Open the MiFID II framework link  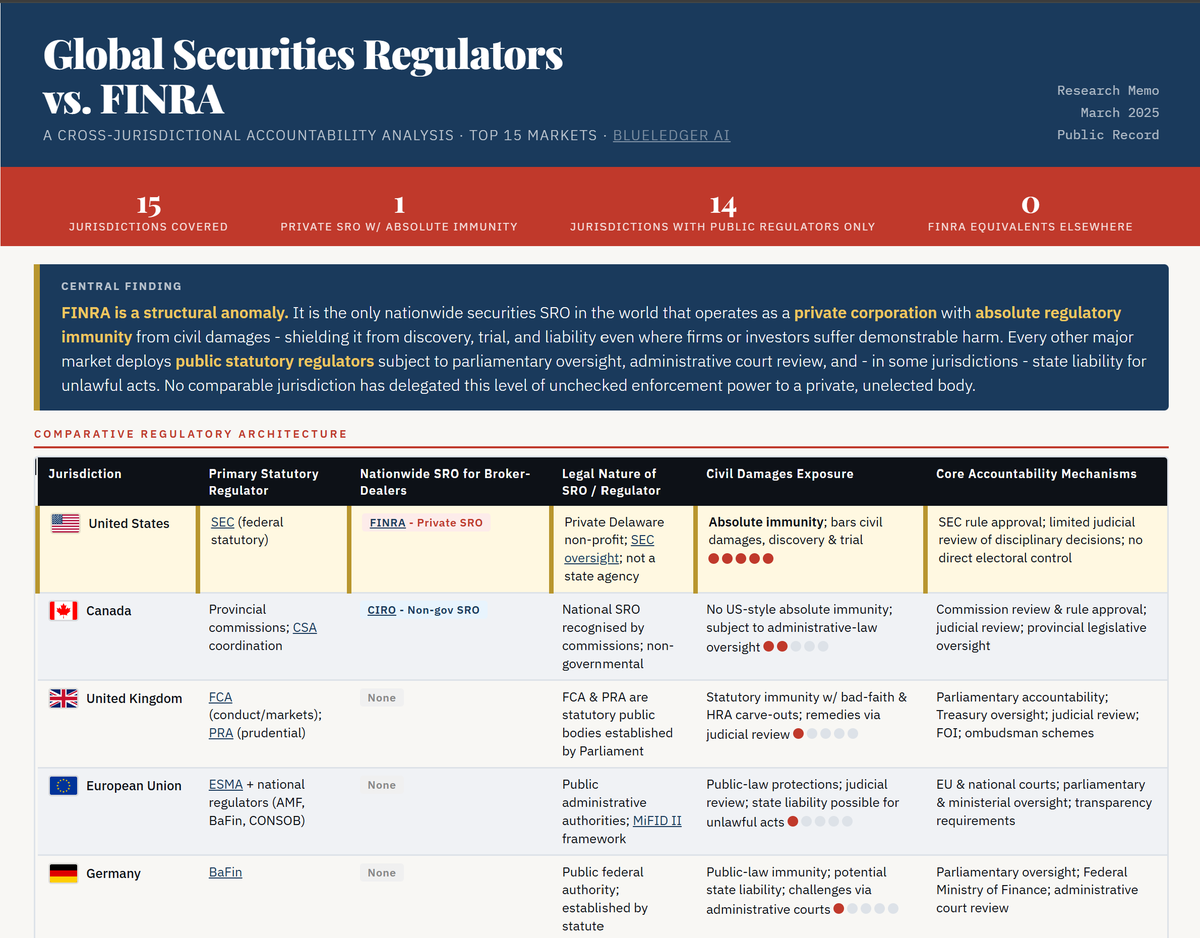[657, 821]
